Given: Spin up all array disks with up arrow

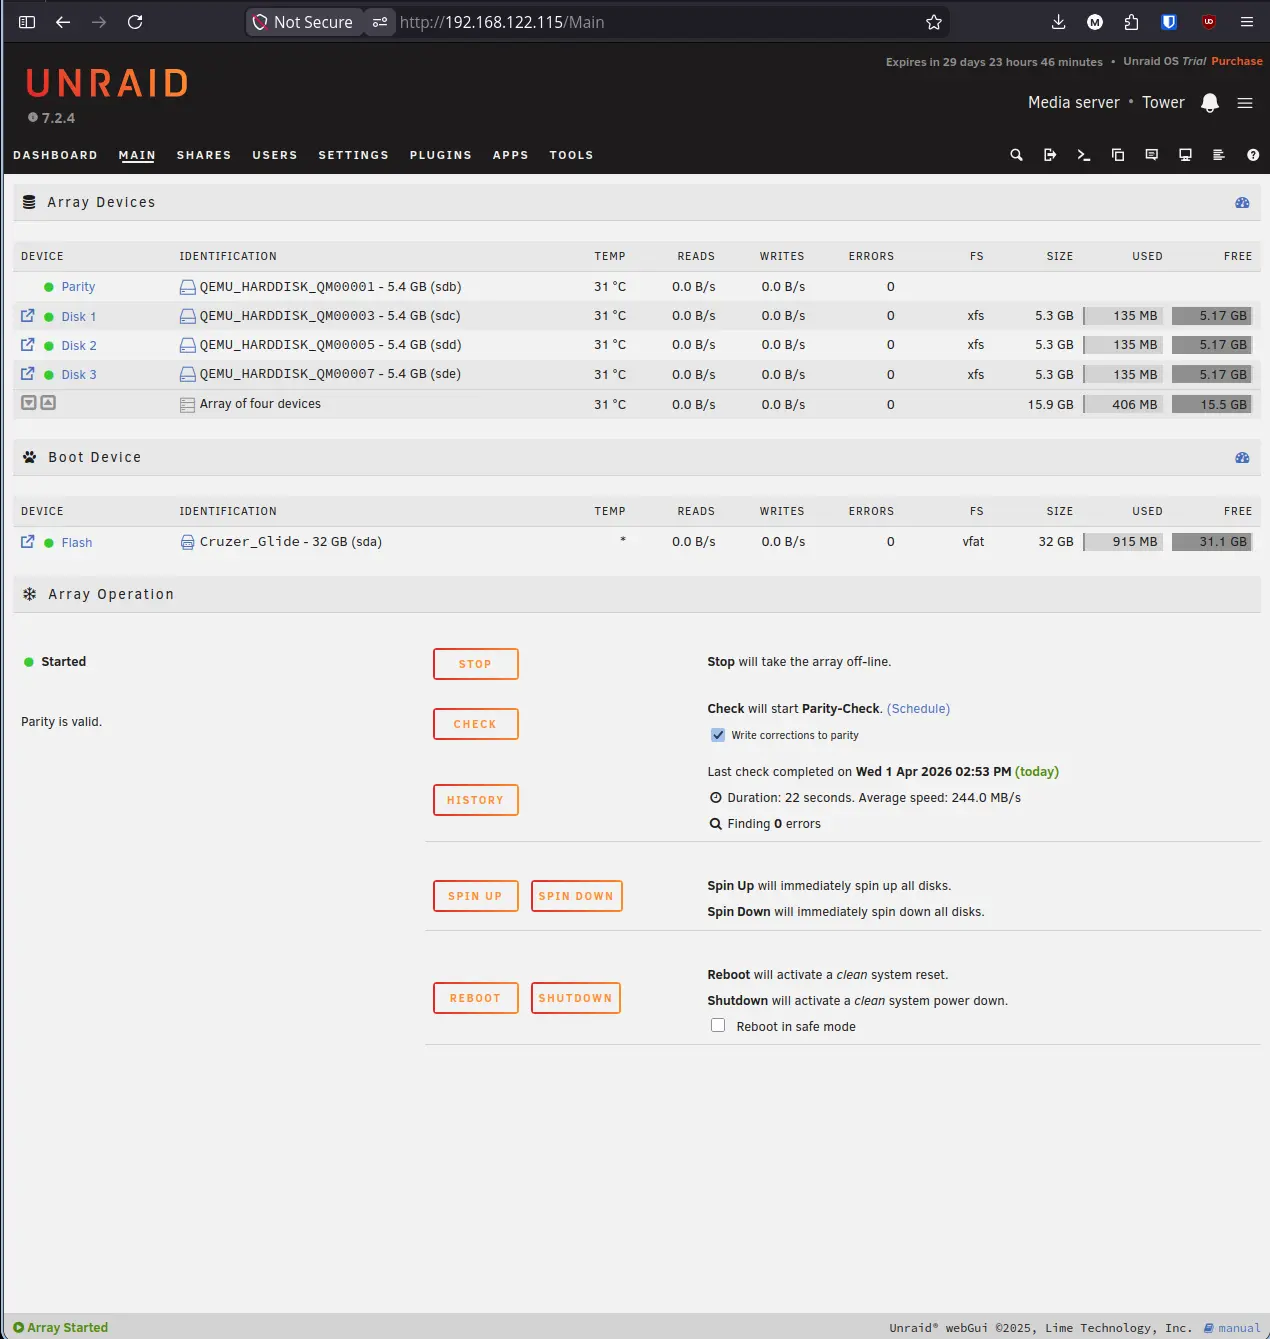Looking at the screenshot, I should coord(48,403).
